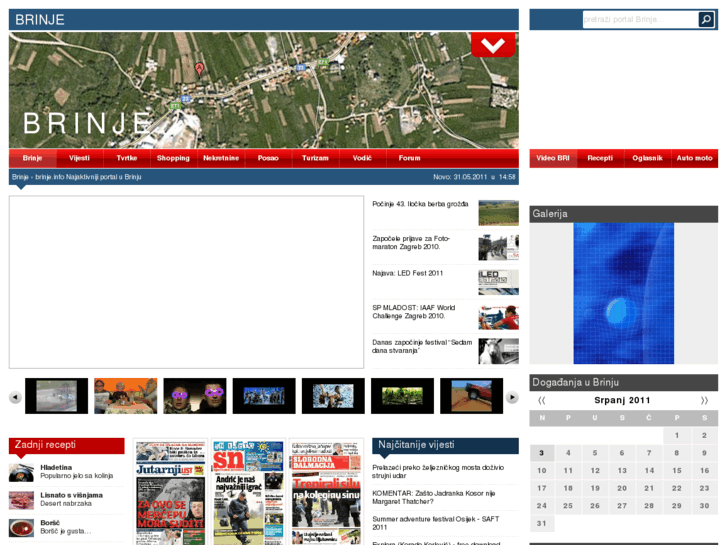727x545 pixels.
Task: Click the search magnifier icon
Action: point(706,19)
